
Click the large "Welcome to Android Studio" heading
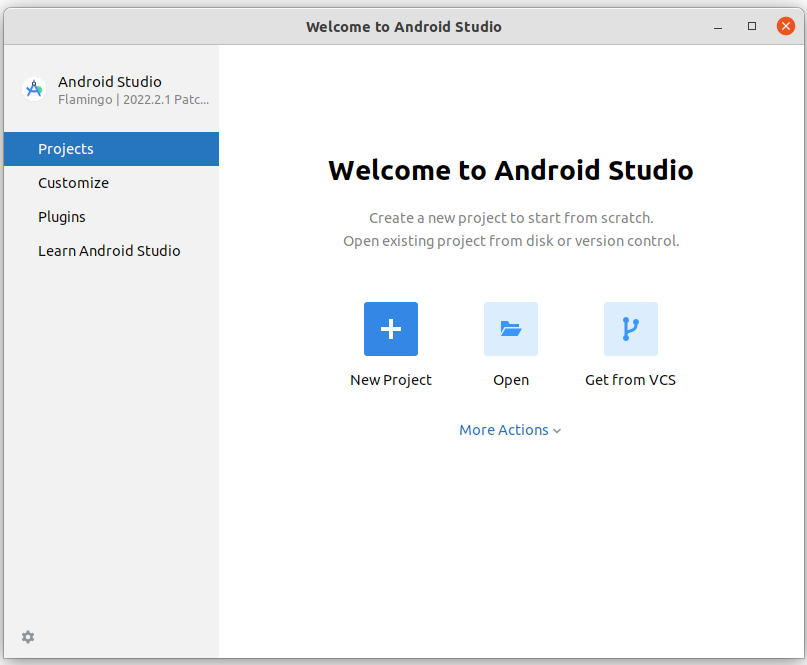pos(510,170)
